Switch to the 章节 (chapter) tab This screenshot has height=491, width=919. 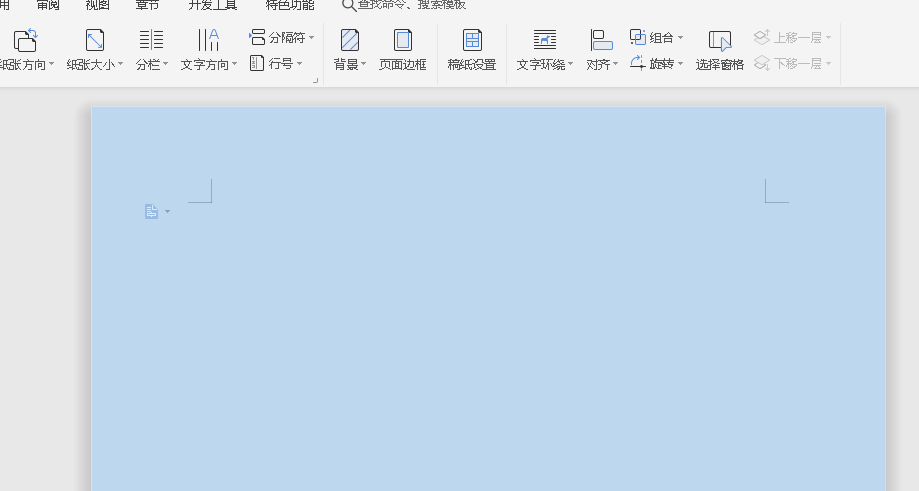coord(147,5)
